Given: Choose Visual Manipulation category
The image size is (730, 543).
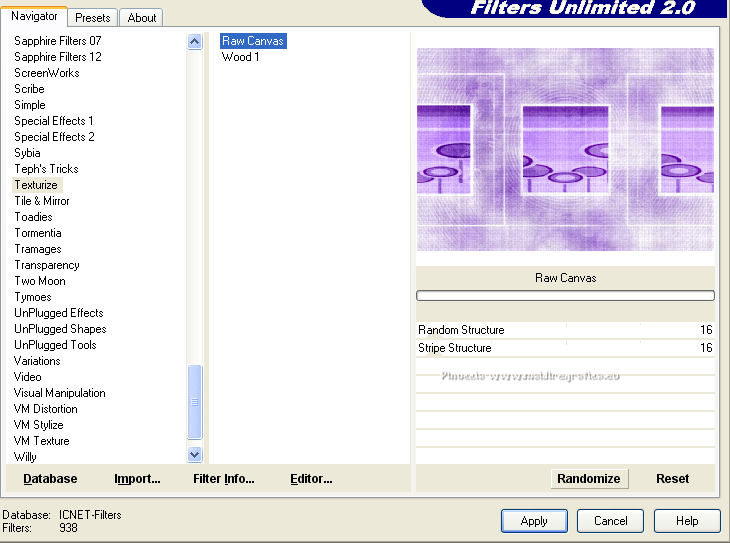Looking at the screenshot, I should click(x=60, y=393).
